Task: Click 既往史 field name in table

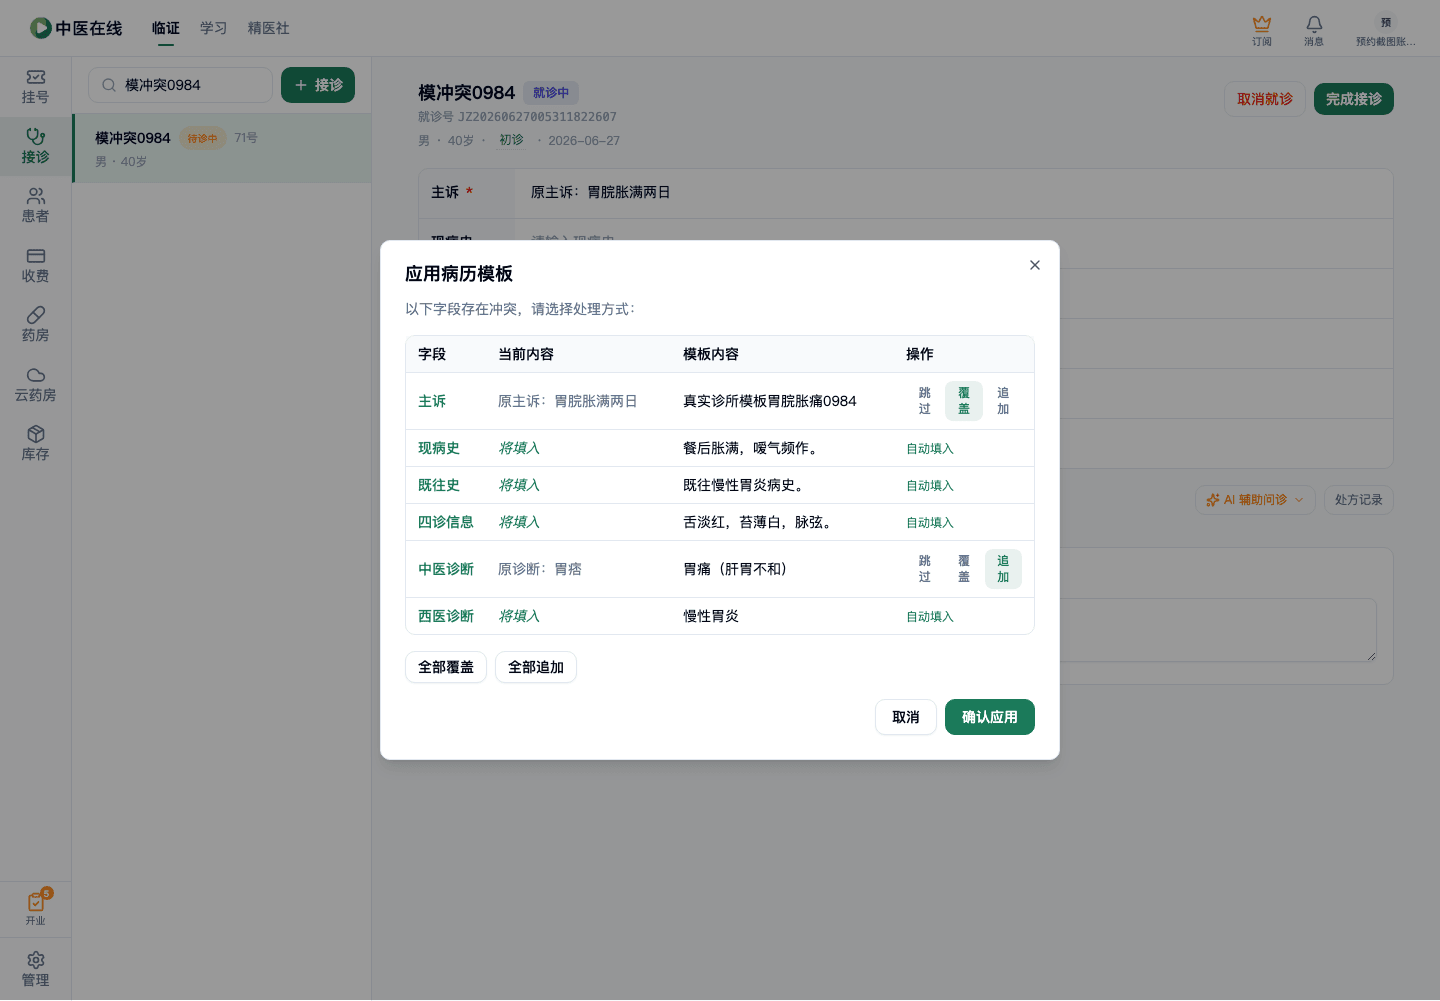Action: (439, 485)
